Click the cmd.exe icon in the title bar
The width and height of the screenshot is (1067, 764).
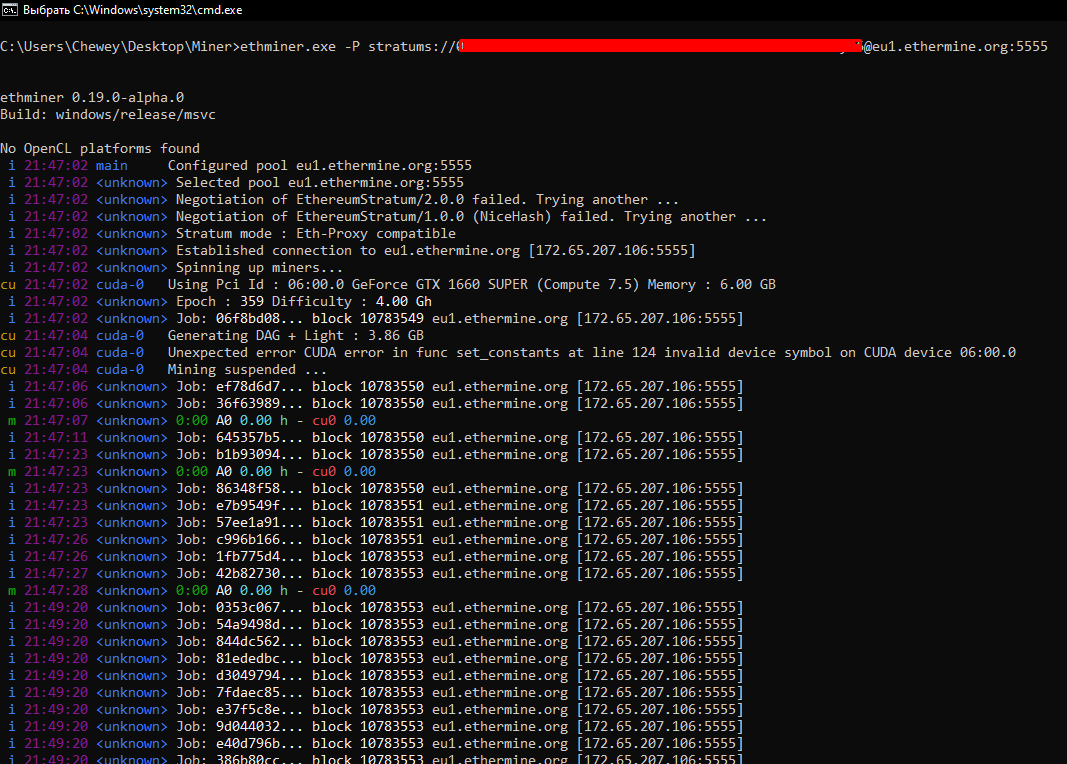pyautogui.click(x=10, y=9)
